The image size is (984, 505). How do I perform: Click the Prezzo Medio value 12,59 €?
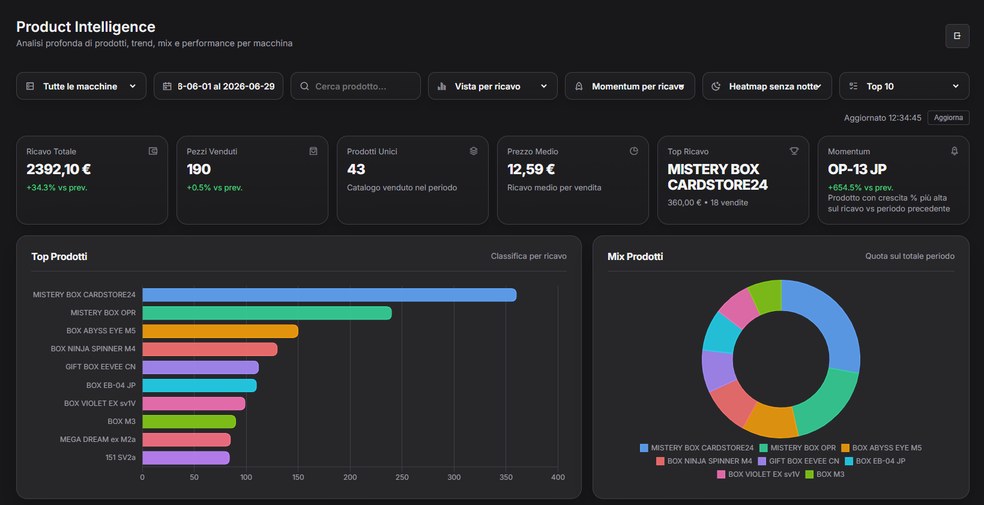(531, 169)
